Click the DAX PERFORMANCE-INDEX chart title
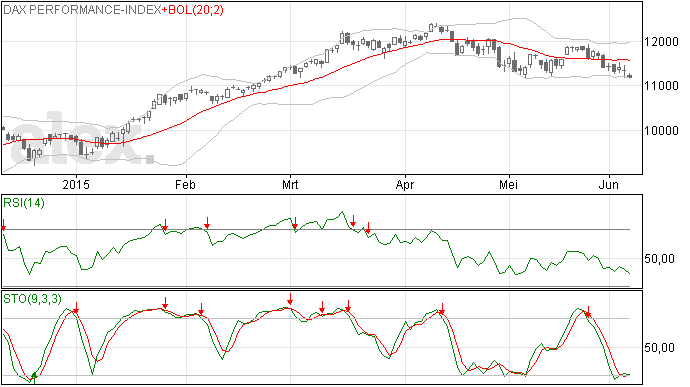 (x=82, y=10)
